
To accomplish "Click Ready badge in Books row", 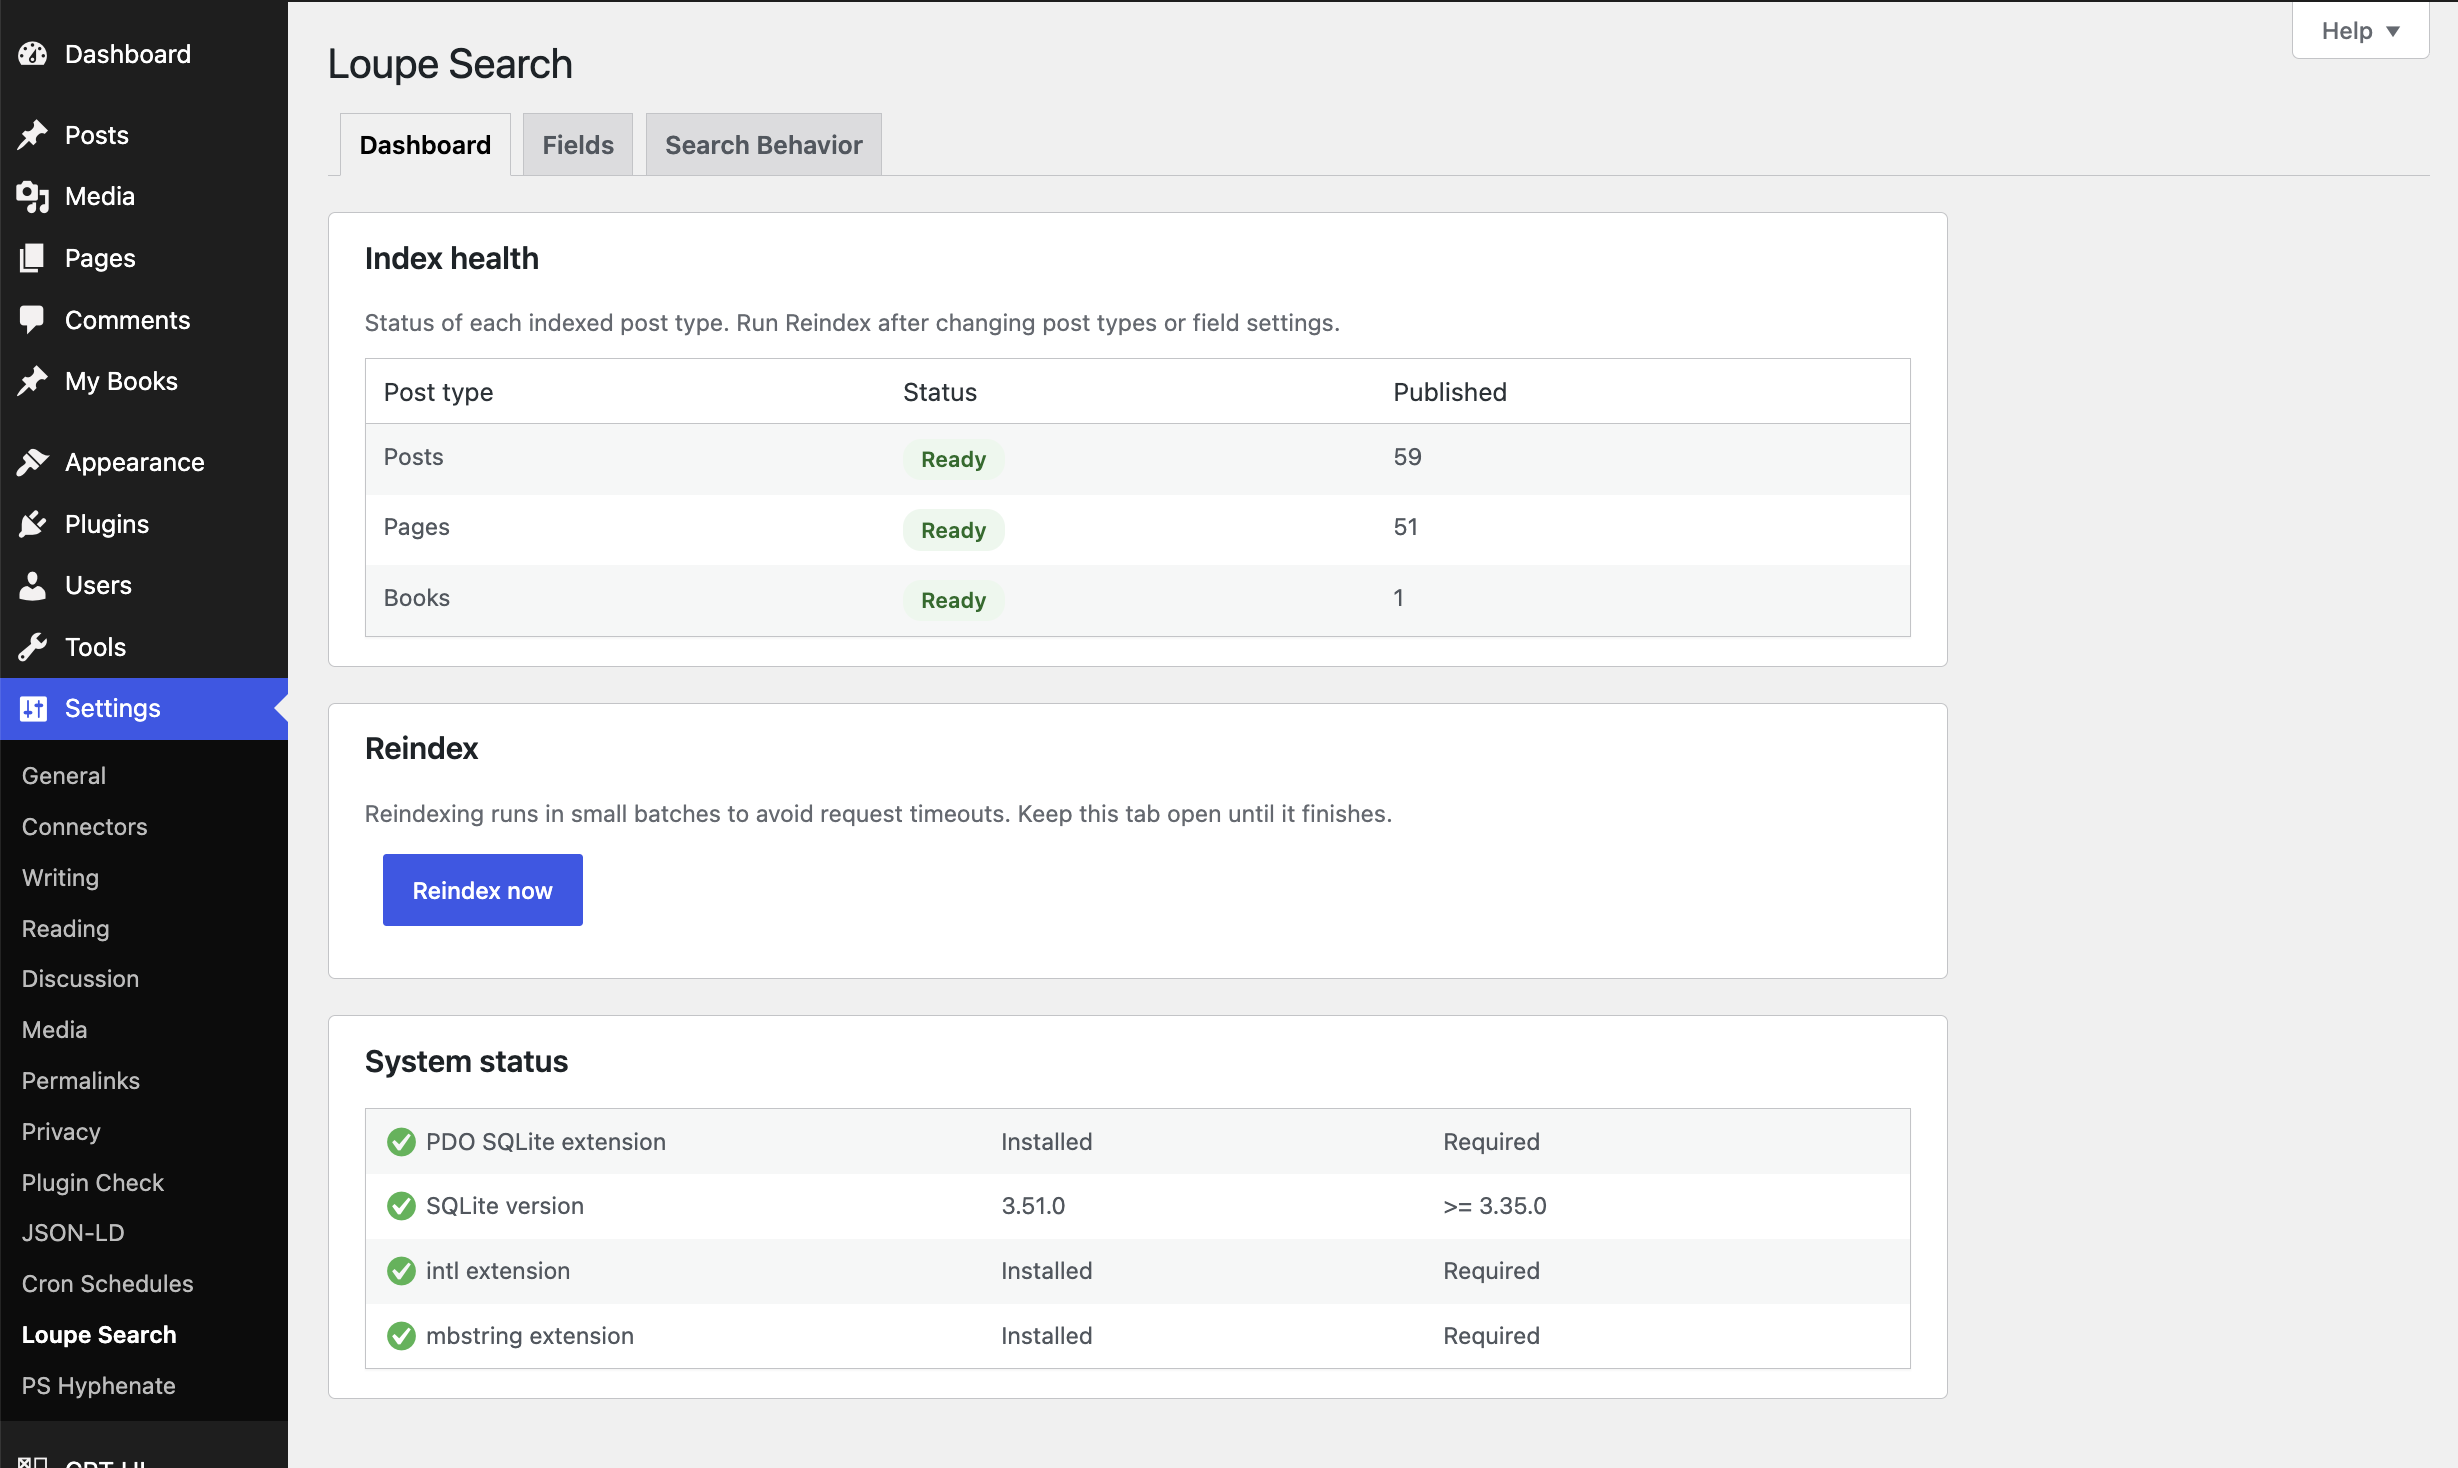I will tap(953, 600).
